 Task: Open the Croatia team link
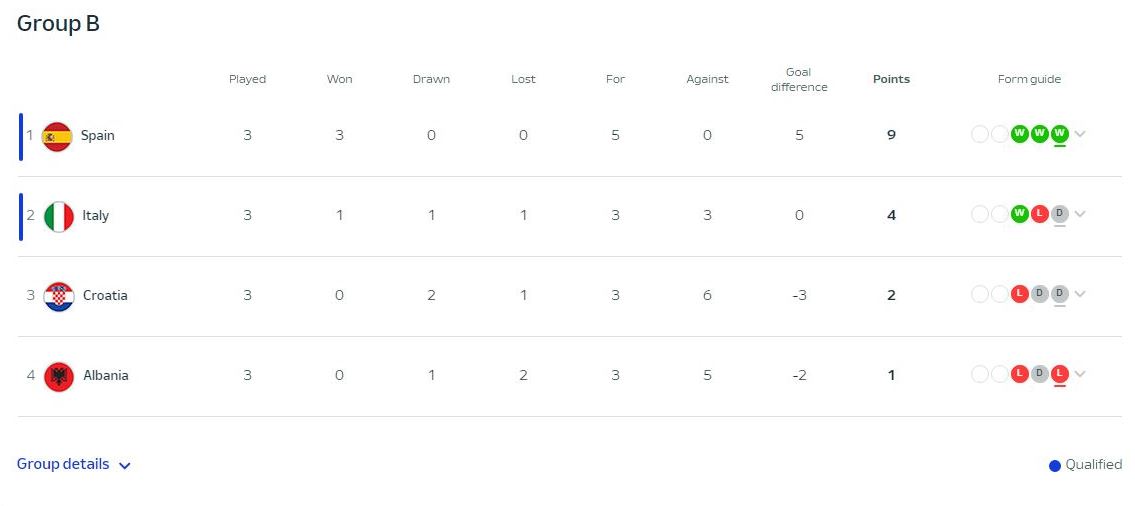pos(105,296)
